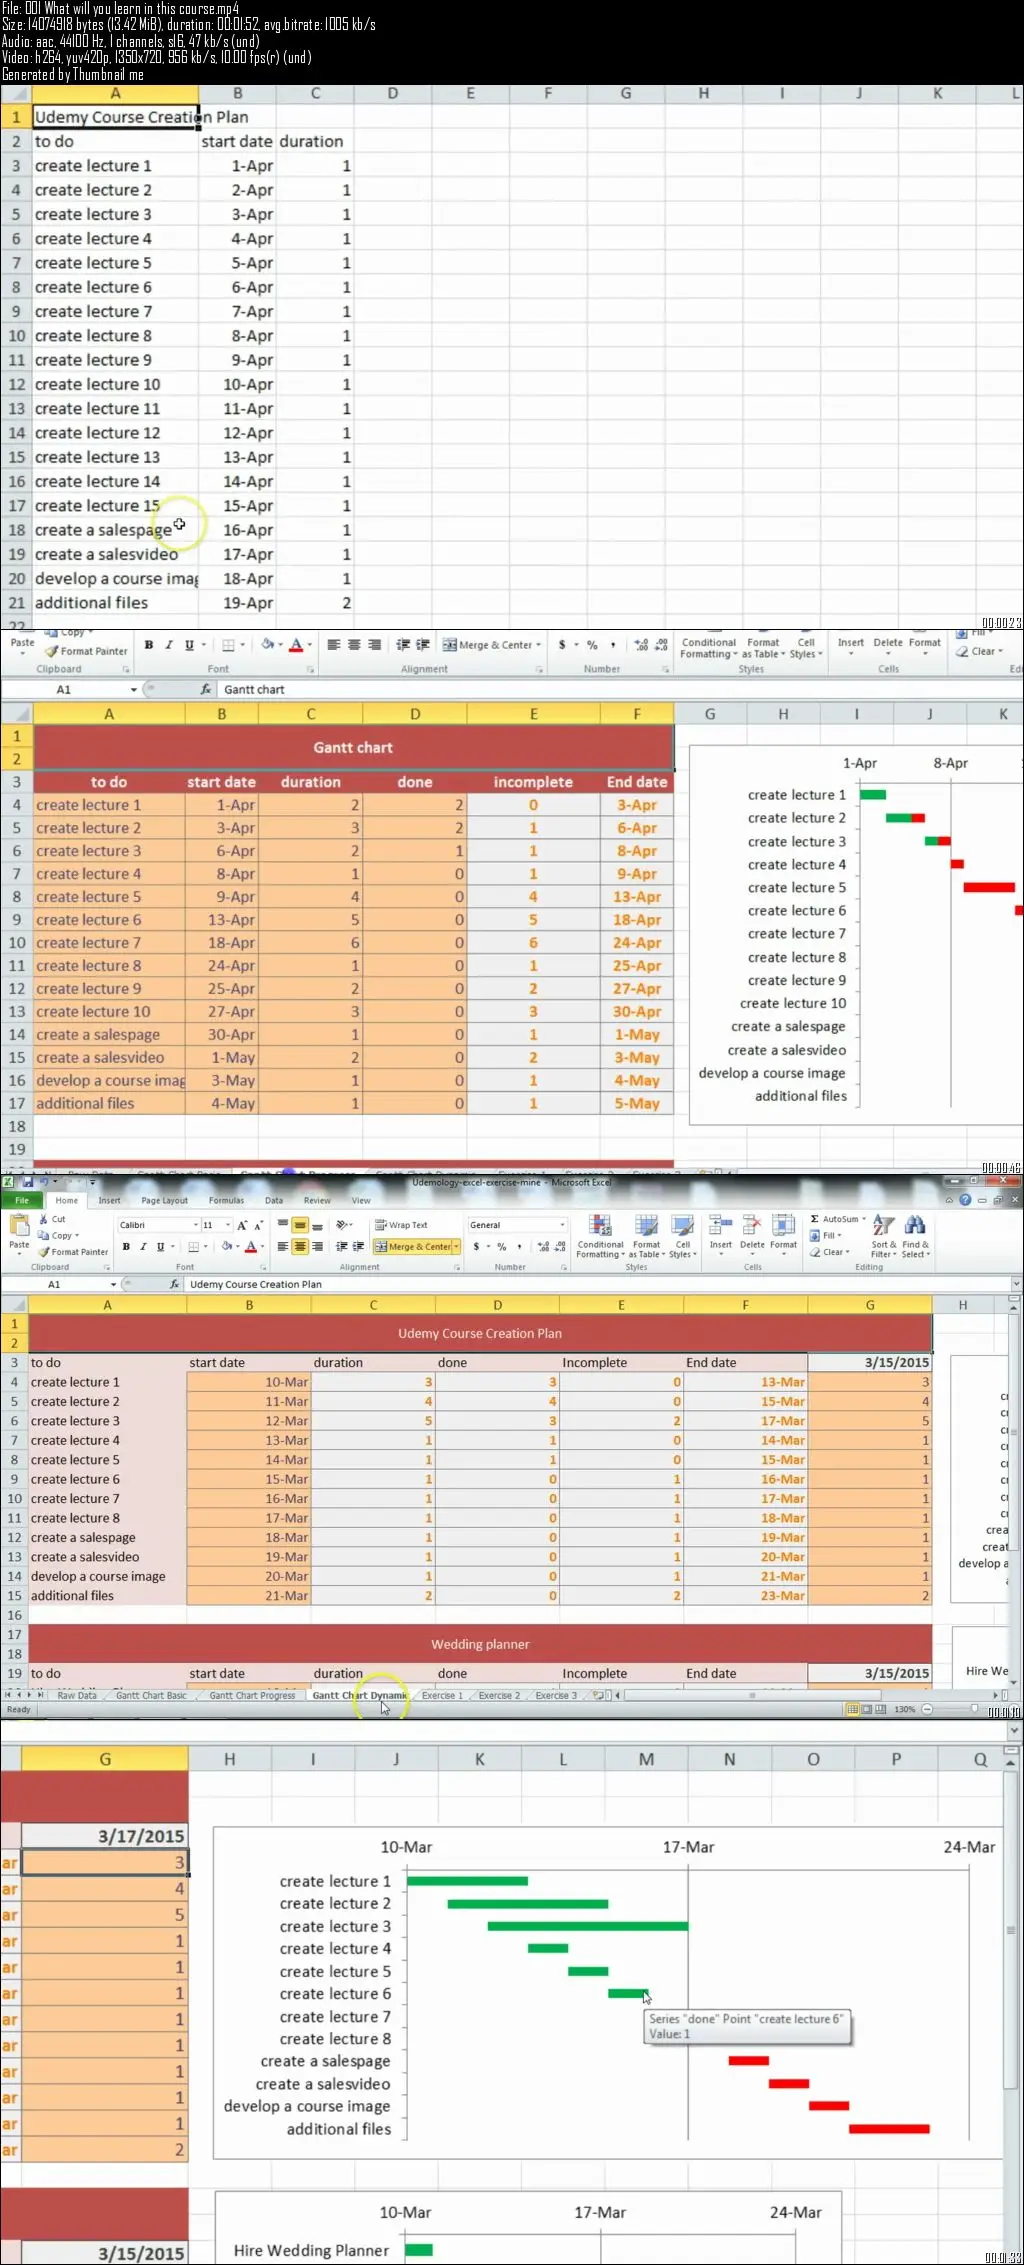The width and height of the screenshot is (1024, 2265).
Task: Click the Save icon in Quick Access toolbar
Action: click(x=27, y=1182)
